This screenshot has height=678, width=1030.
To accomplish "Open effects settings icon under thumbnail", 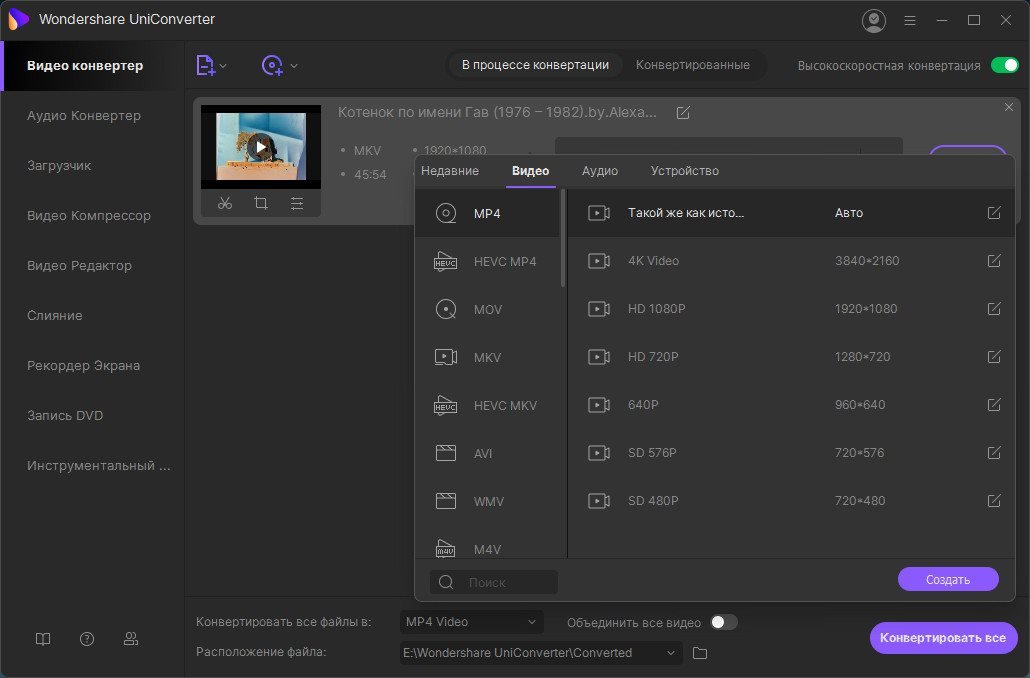I will [297, 203].
